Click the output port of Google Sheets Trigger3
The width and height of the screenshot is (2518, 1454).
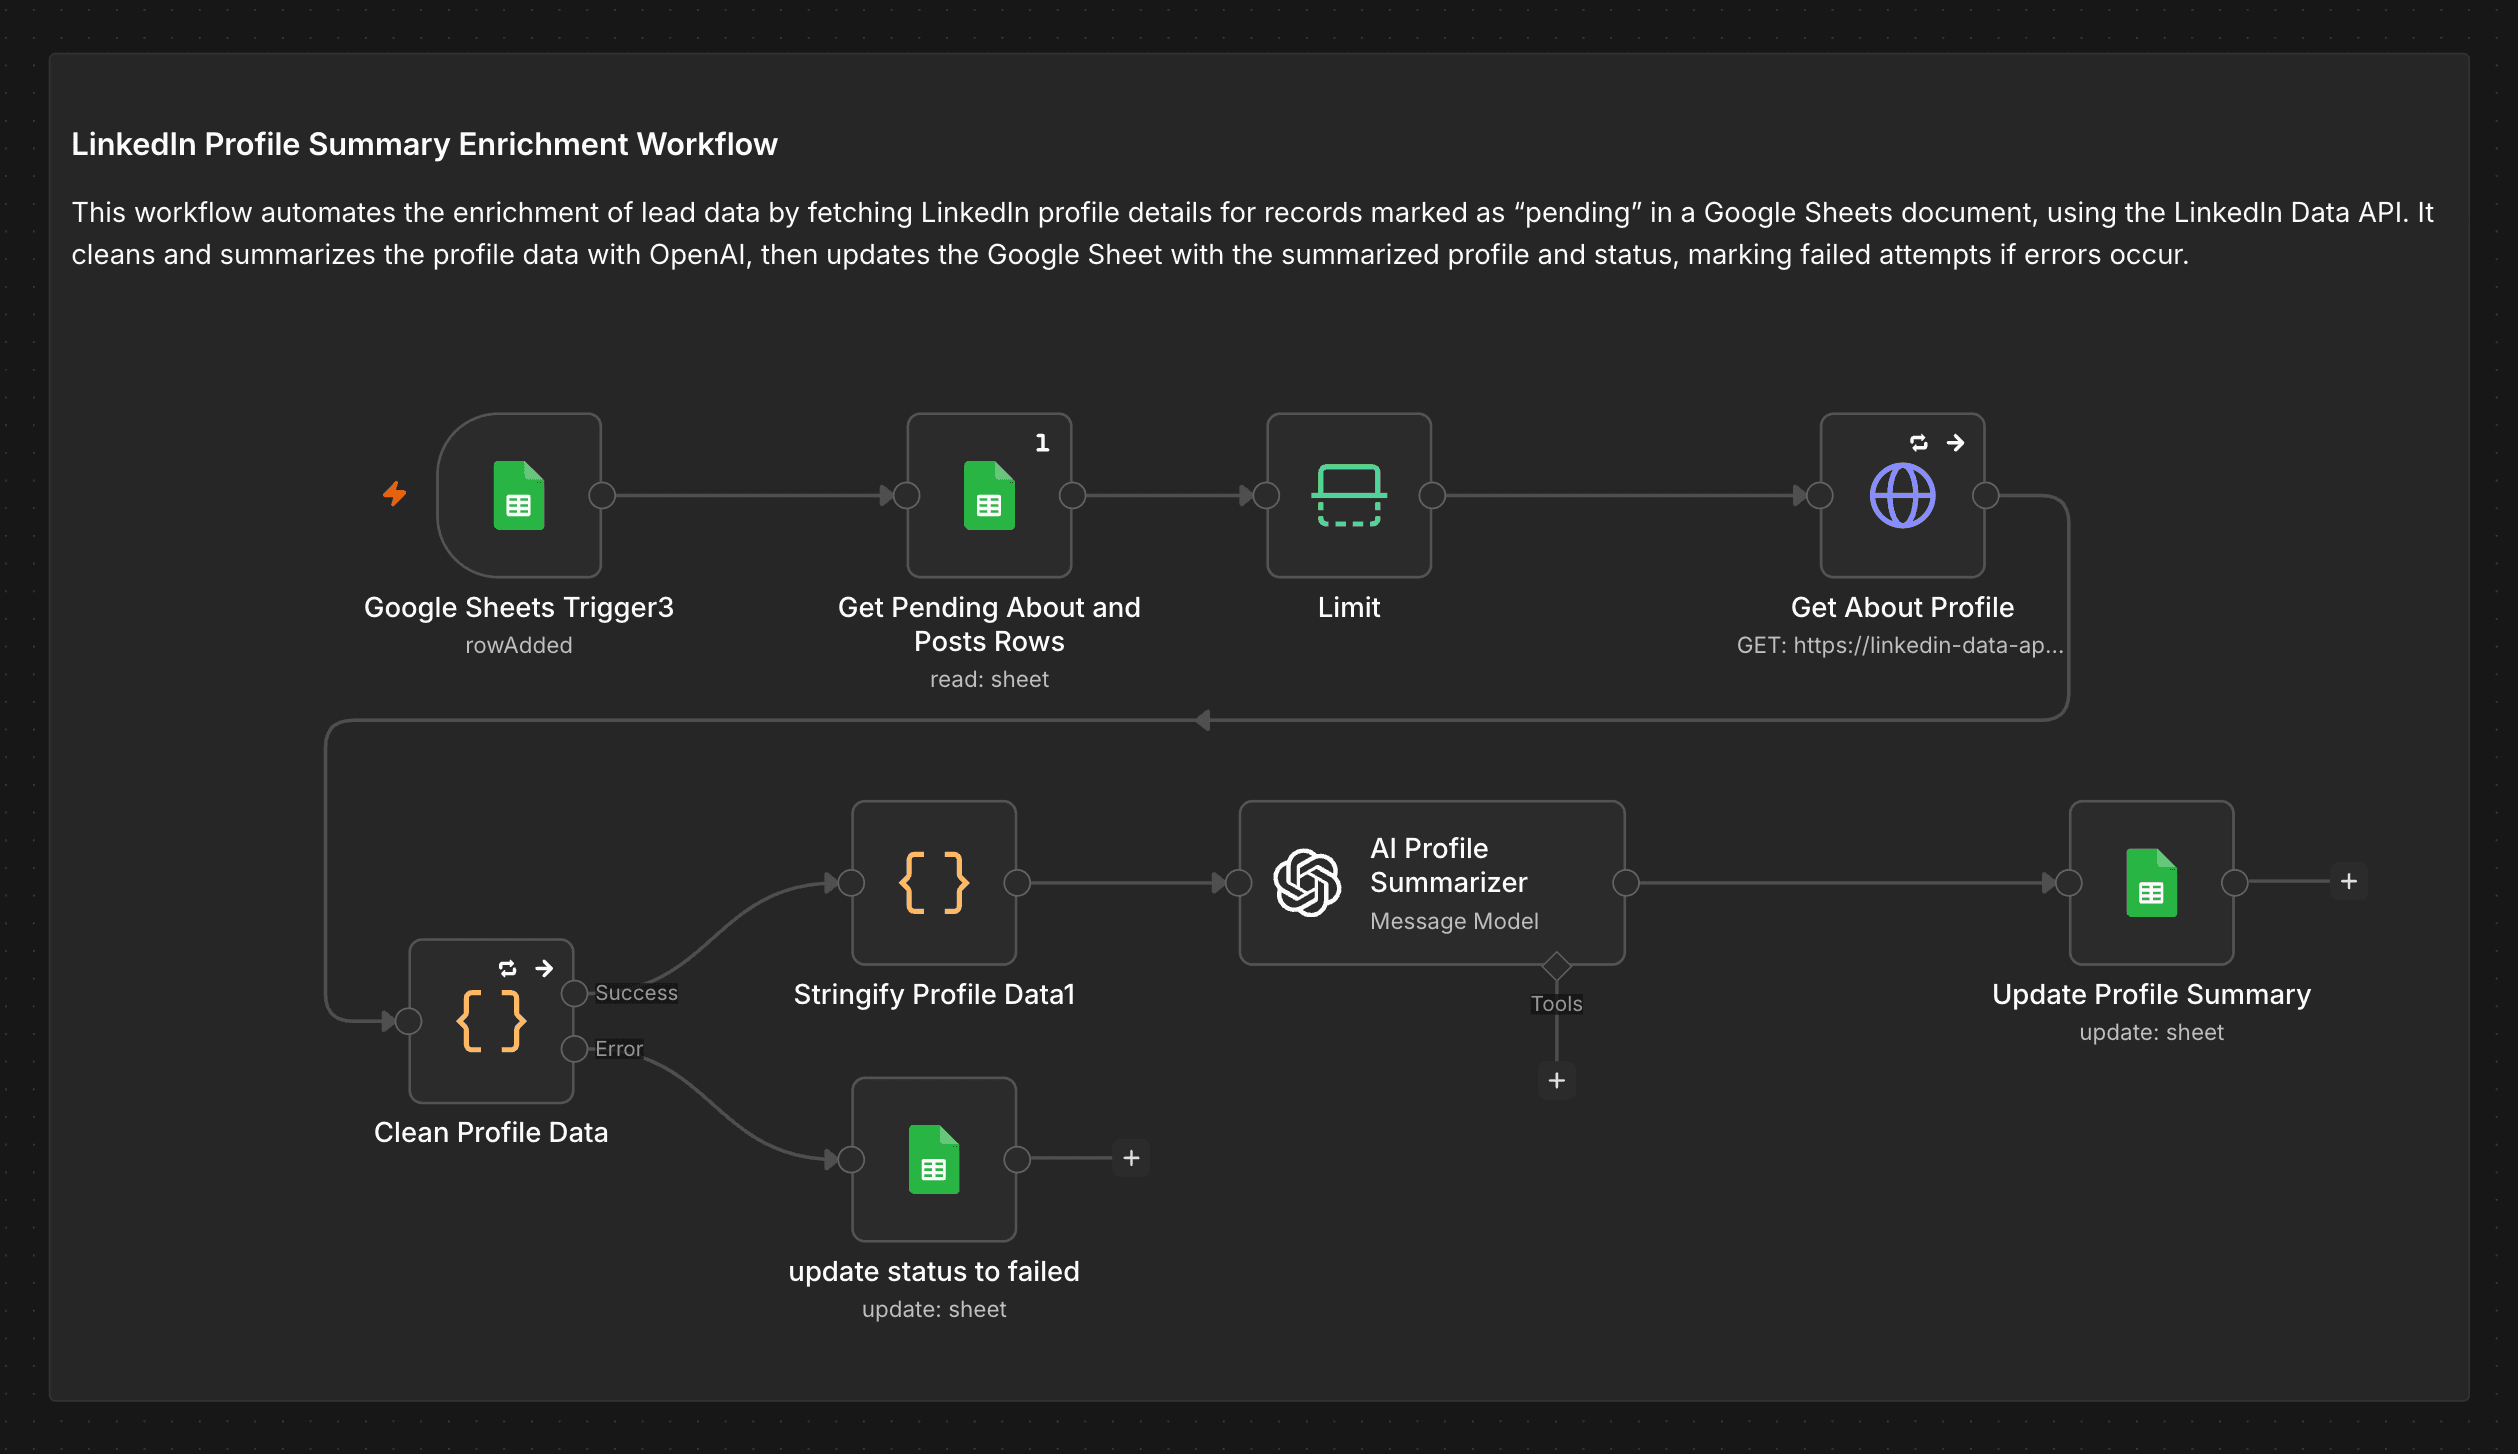pos(602,495)
